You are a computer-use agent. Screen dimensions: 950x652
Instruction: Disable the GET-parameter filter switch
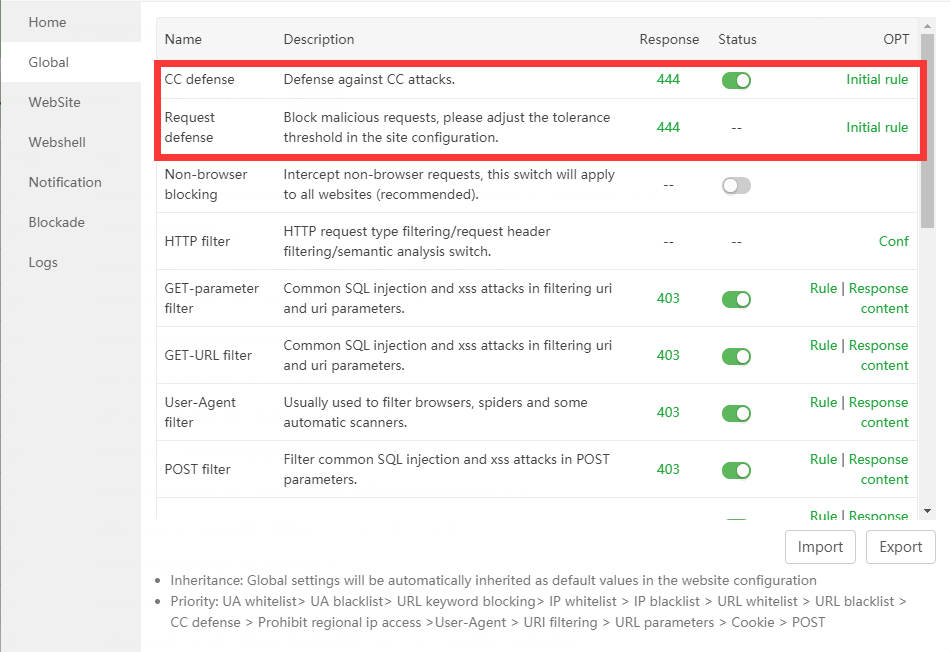(736, 299)
